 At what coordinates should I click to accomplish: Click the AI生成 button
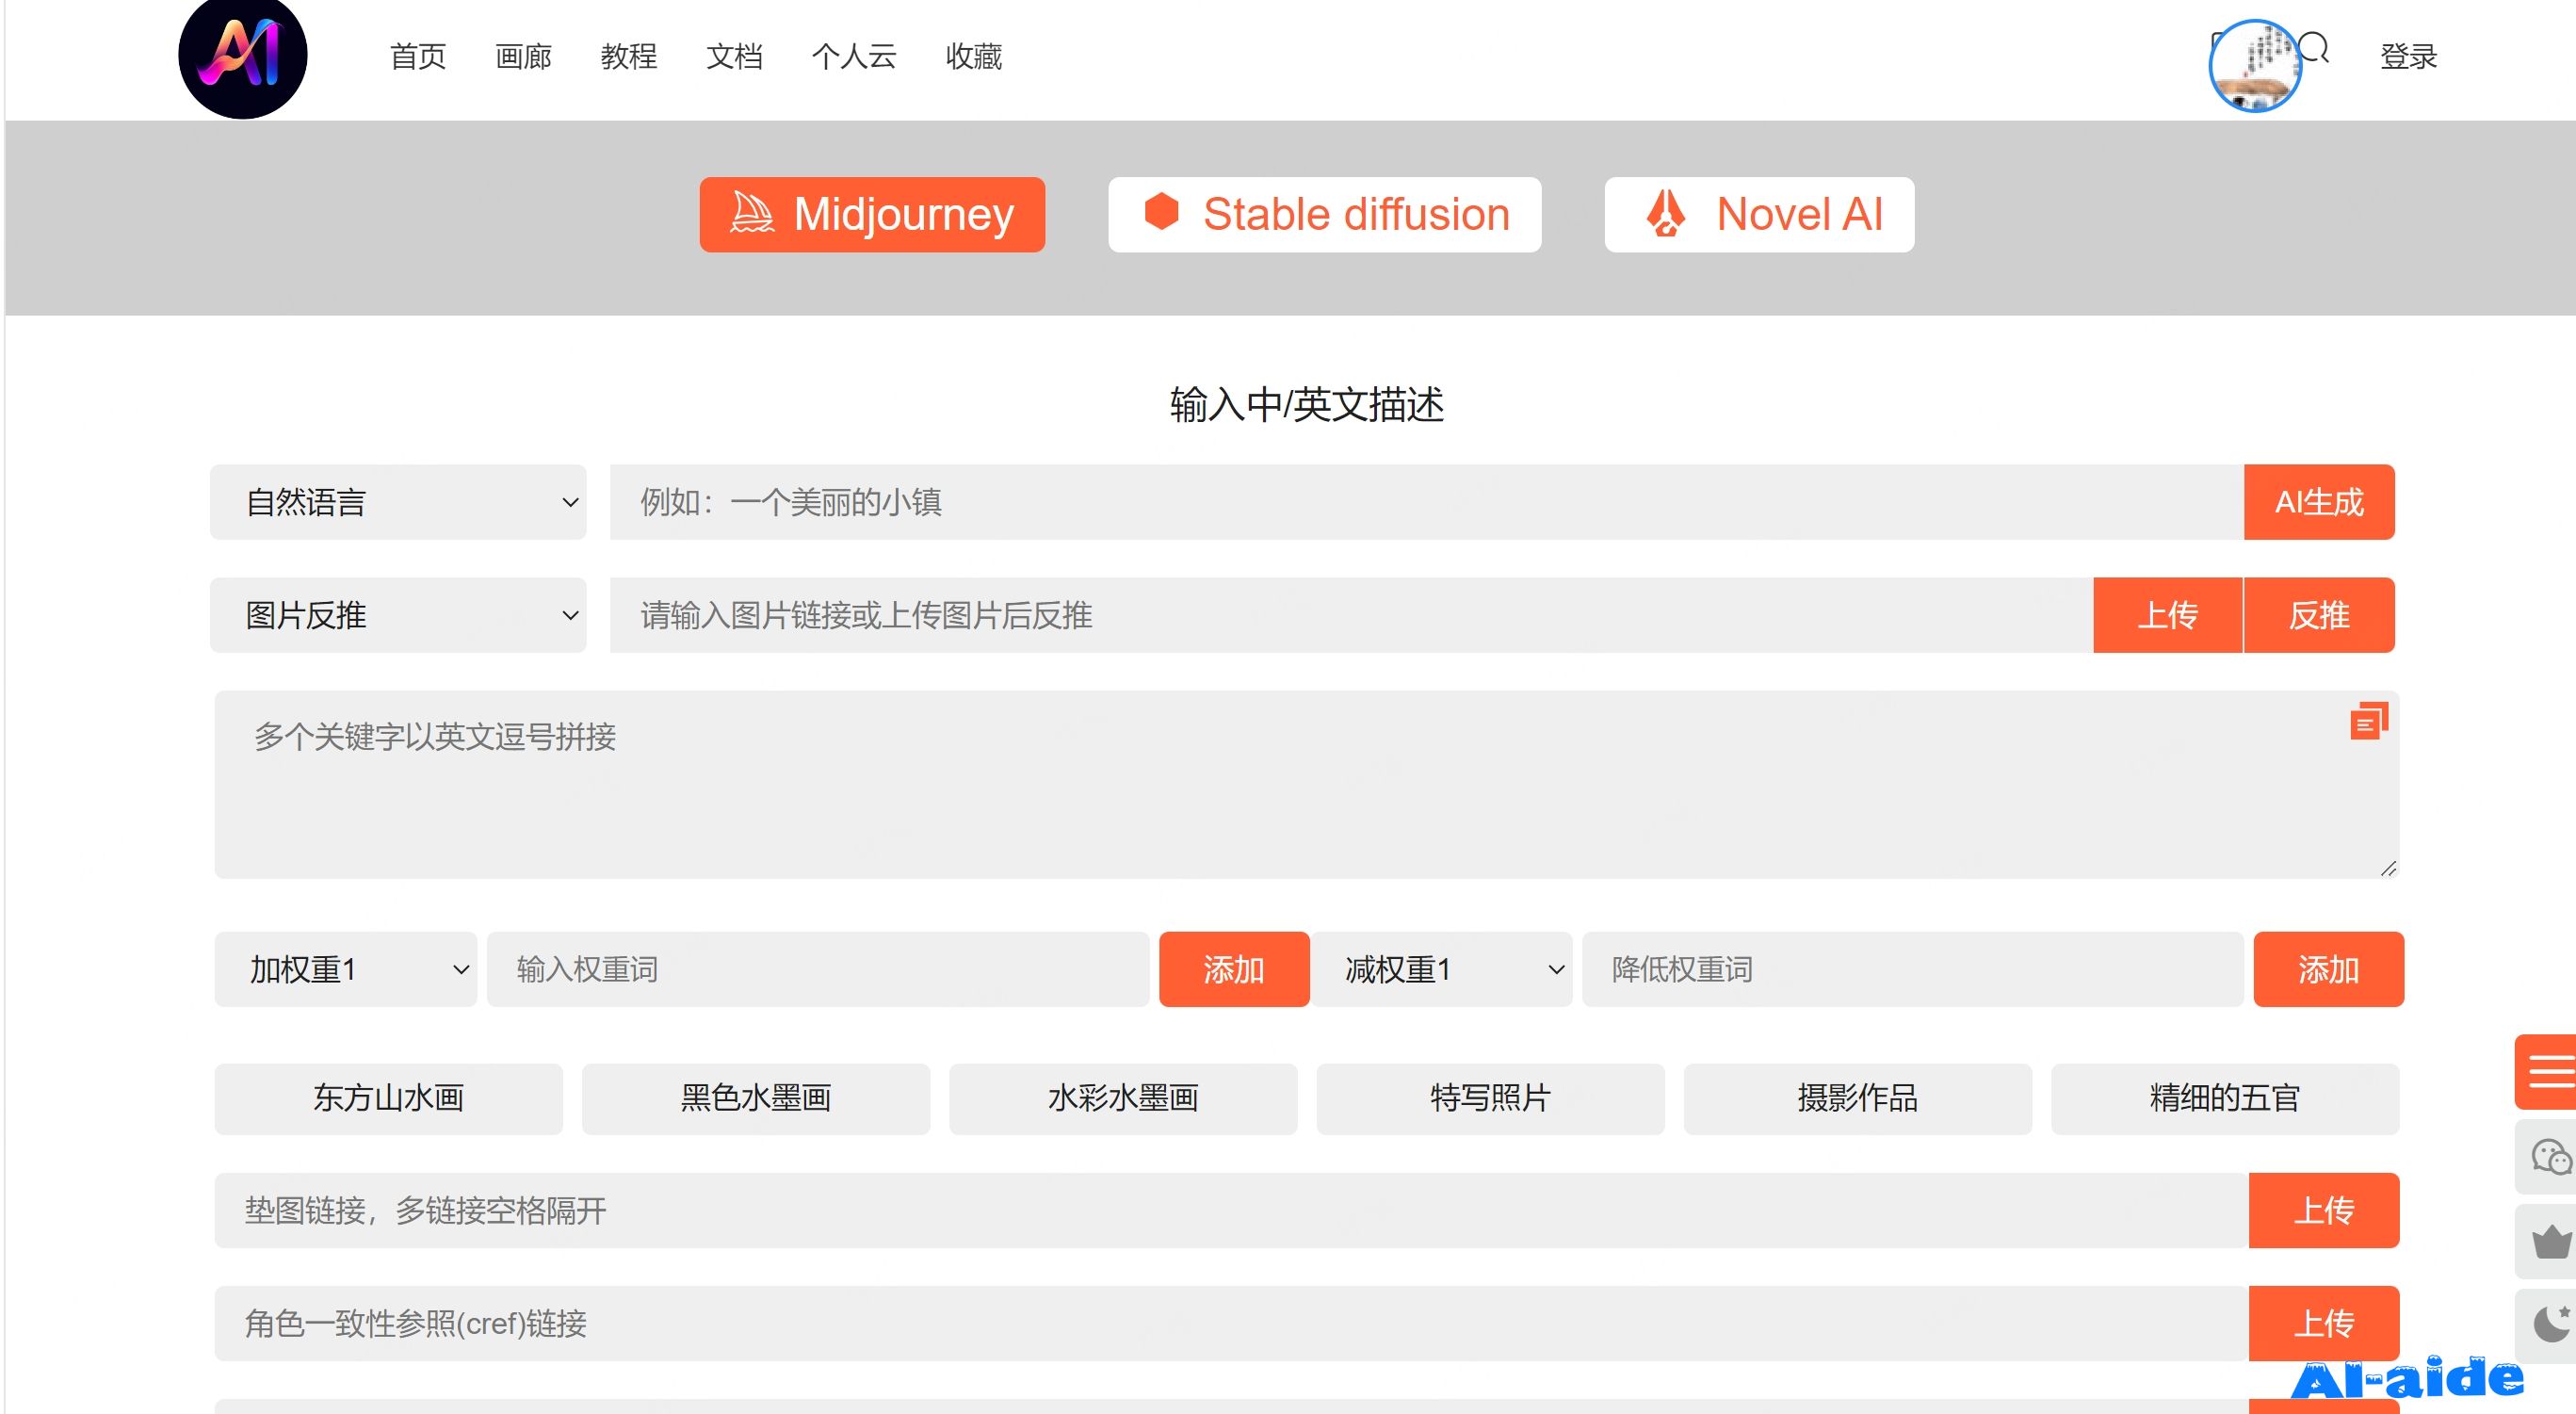pos(2319,502)
